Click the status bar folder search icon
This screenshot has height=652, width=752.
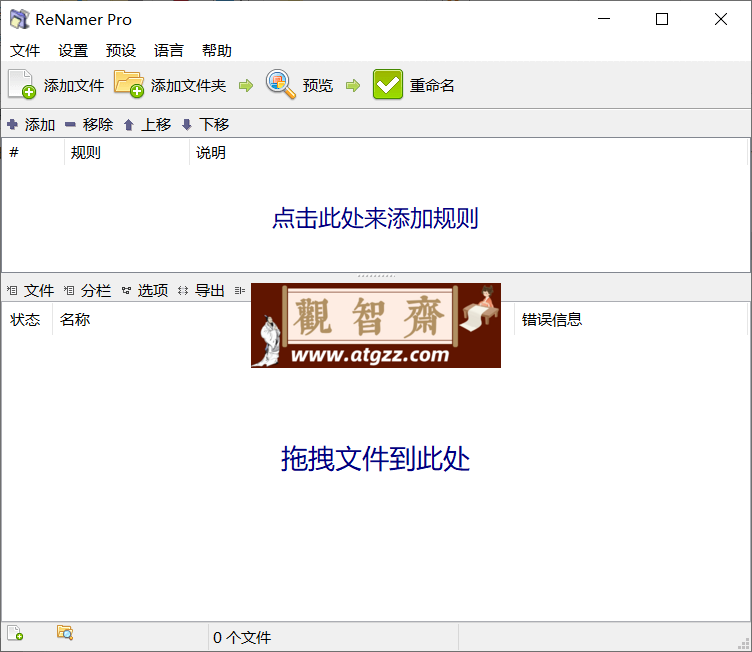(x=65, y=633)
